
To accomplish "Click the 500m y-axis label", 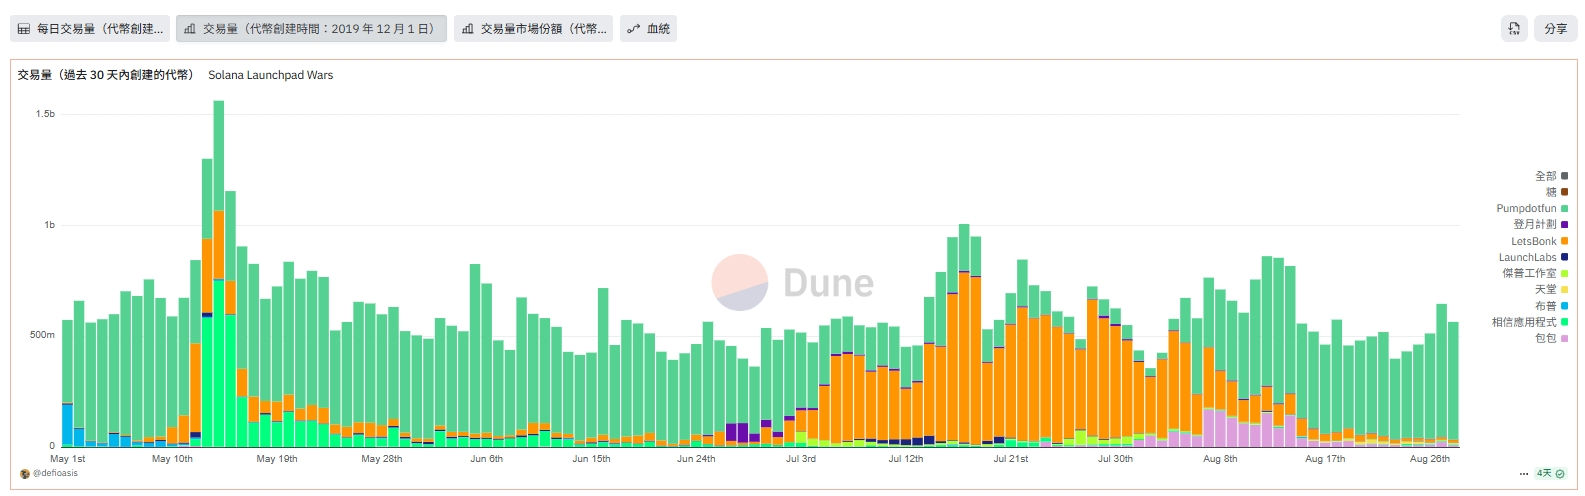I will (42, 335).
